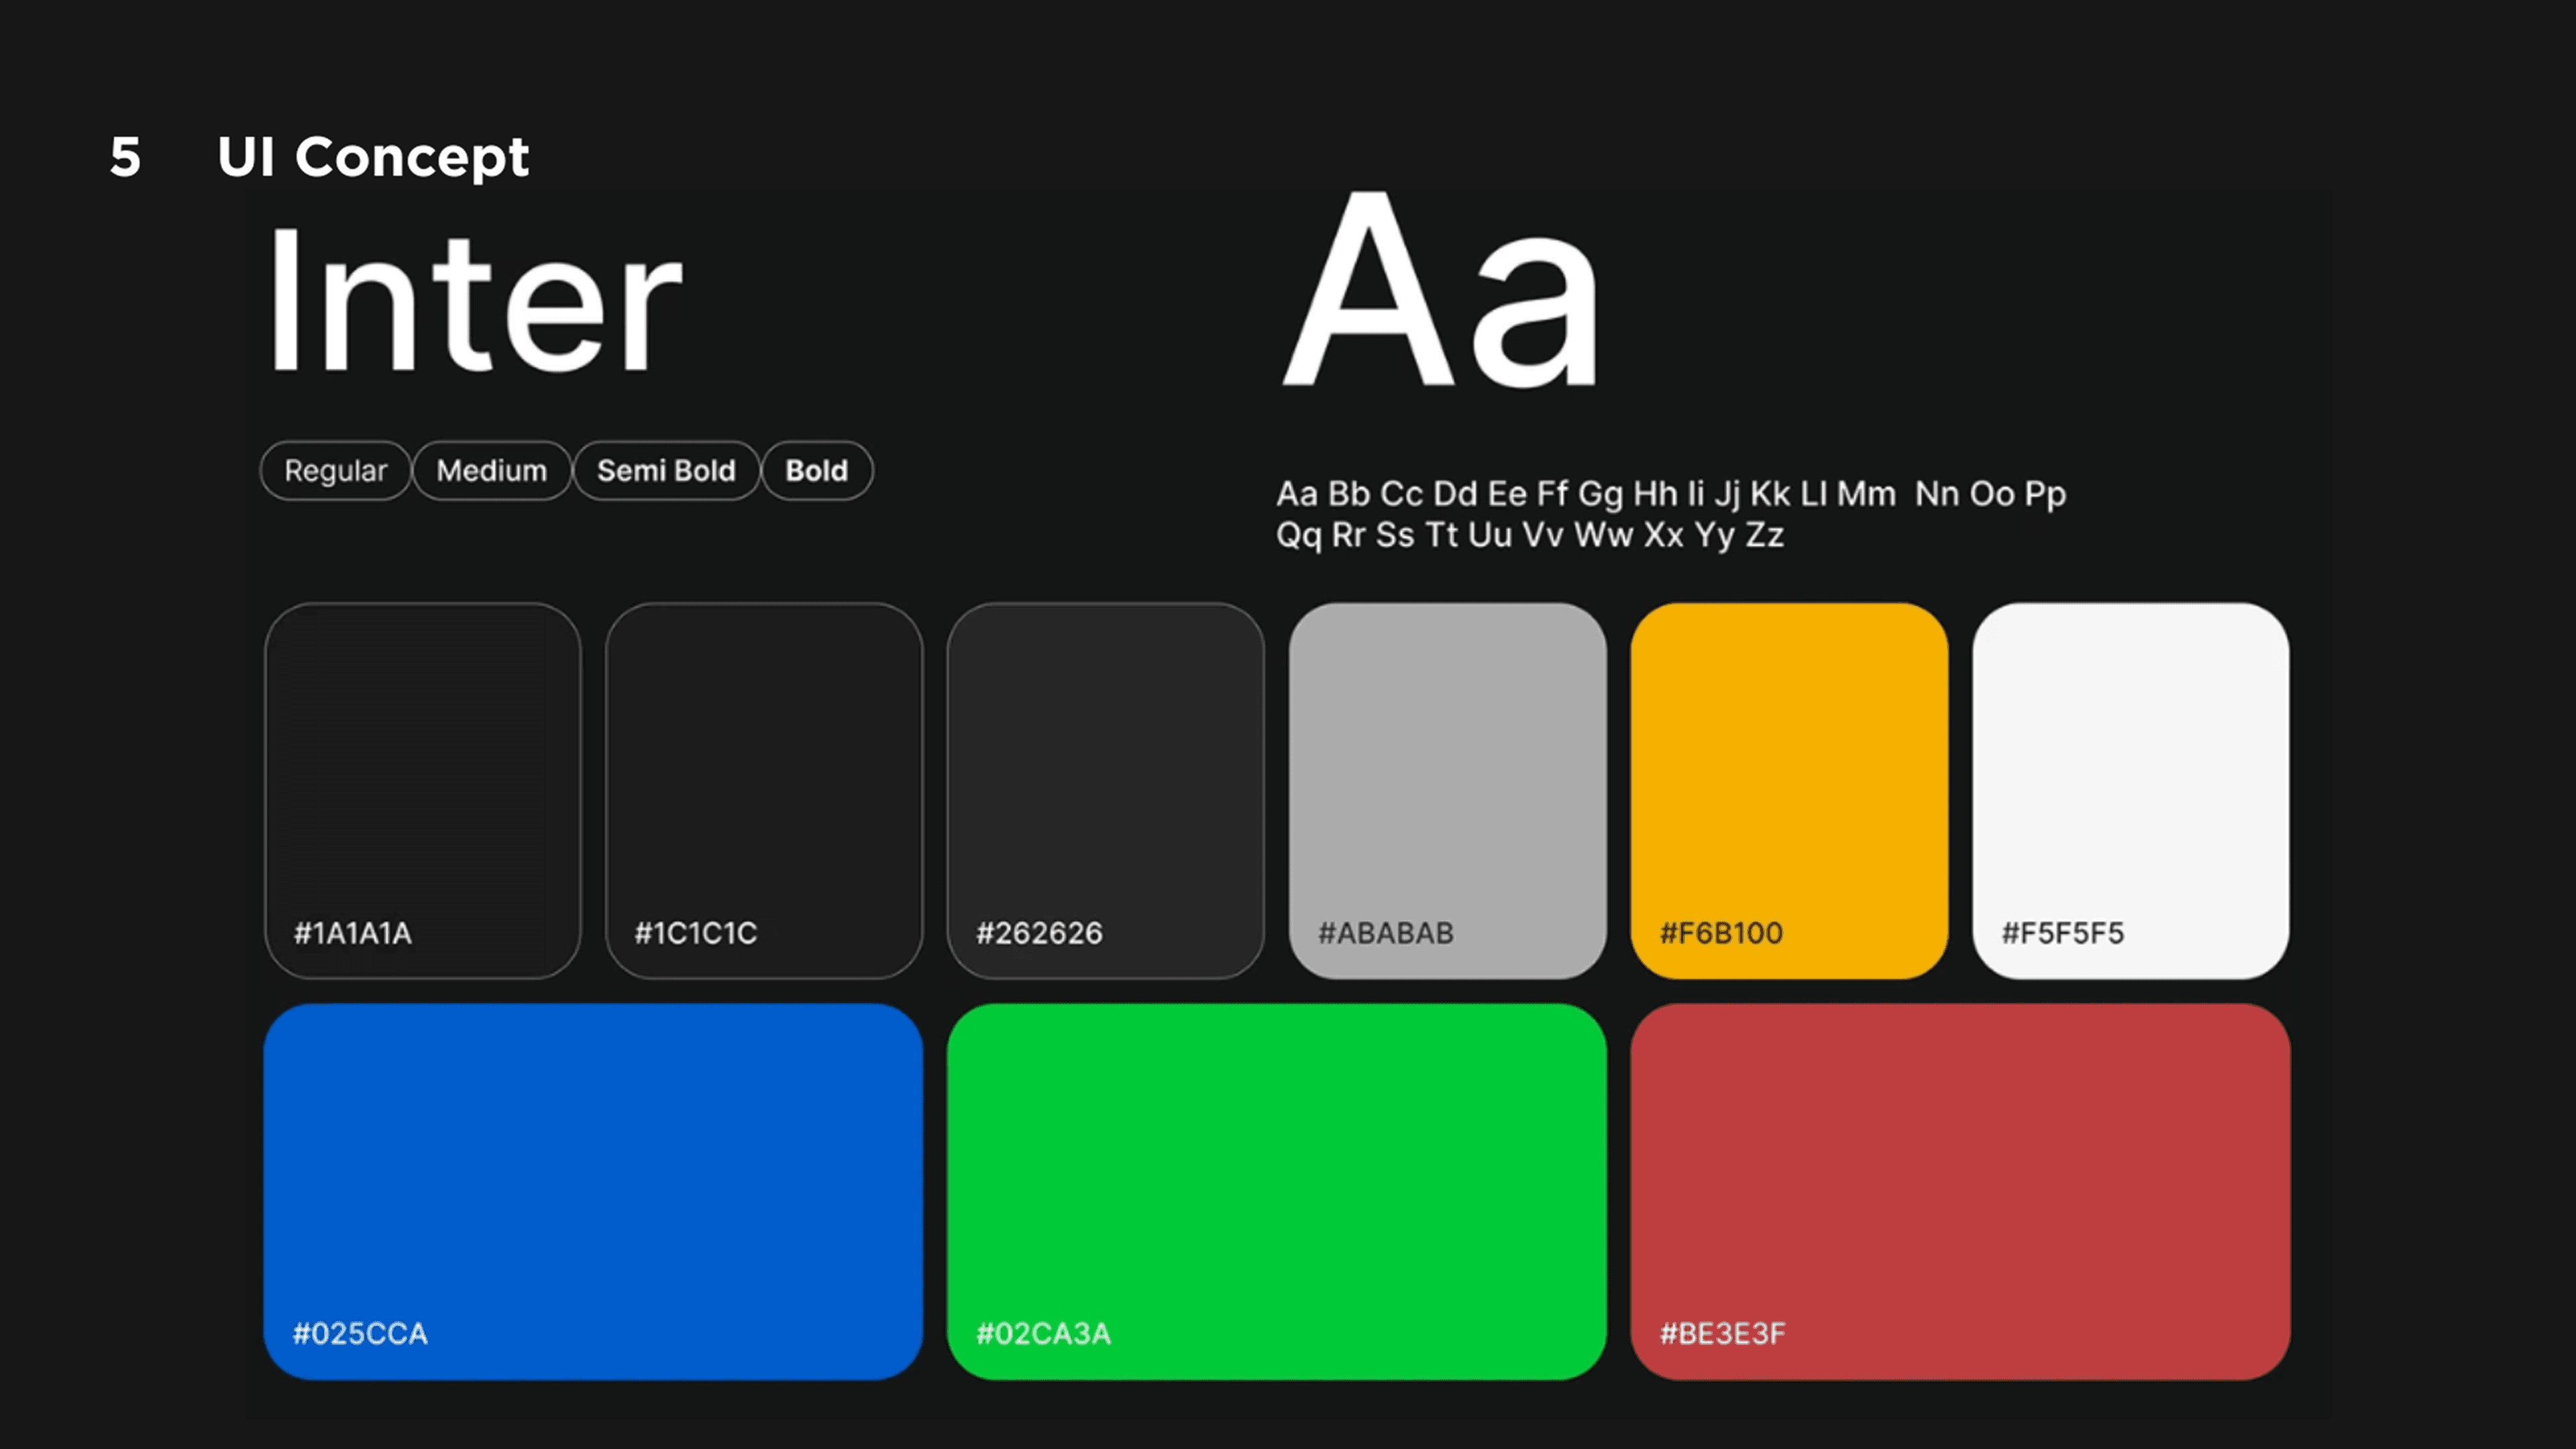The height and width of the screenshot is (1449, 2576).
Task: Pick the yellow #F6B100 swatch
Action: point(1789,790)
